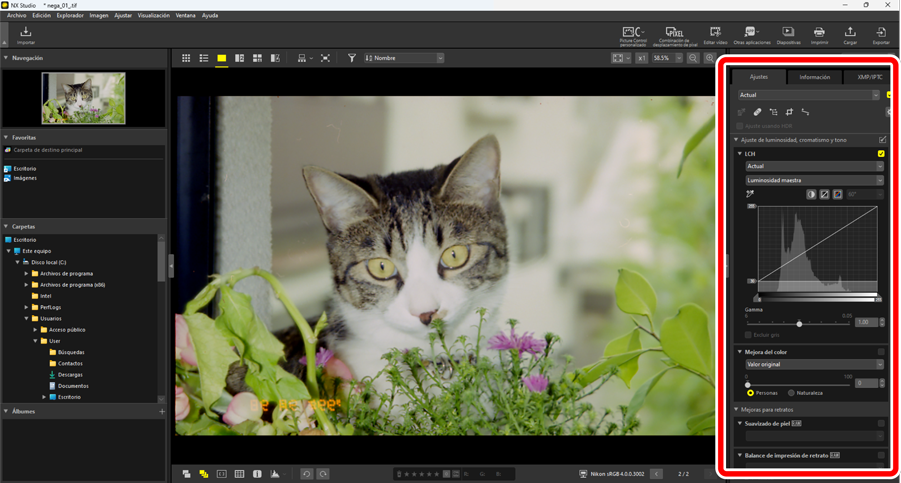Open the Valor original dropdown
Image resolution: width=901 pixels, height=483 pixels.
[814, 365]
